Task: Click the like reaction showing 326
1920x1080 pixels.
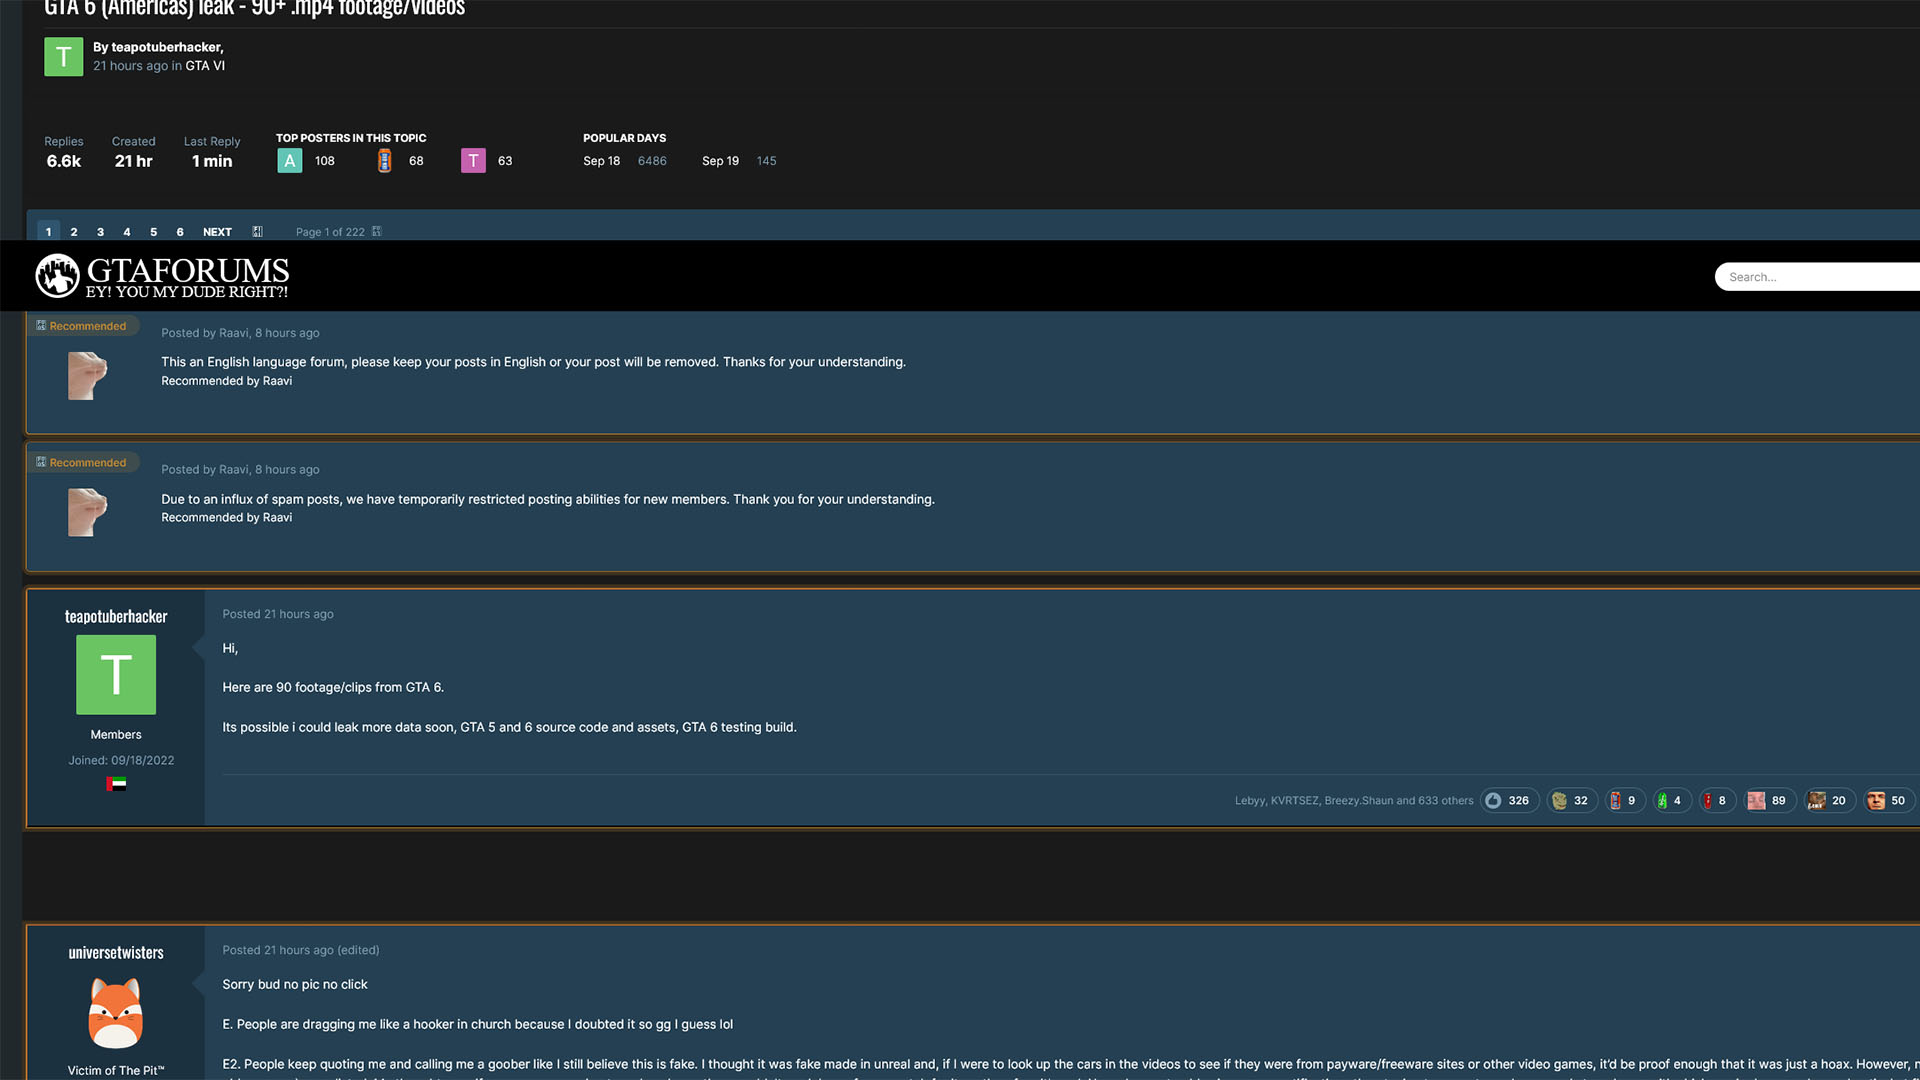Action: [1508, 800]
